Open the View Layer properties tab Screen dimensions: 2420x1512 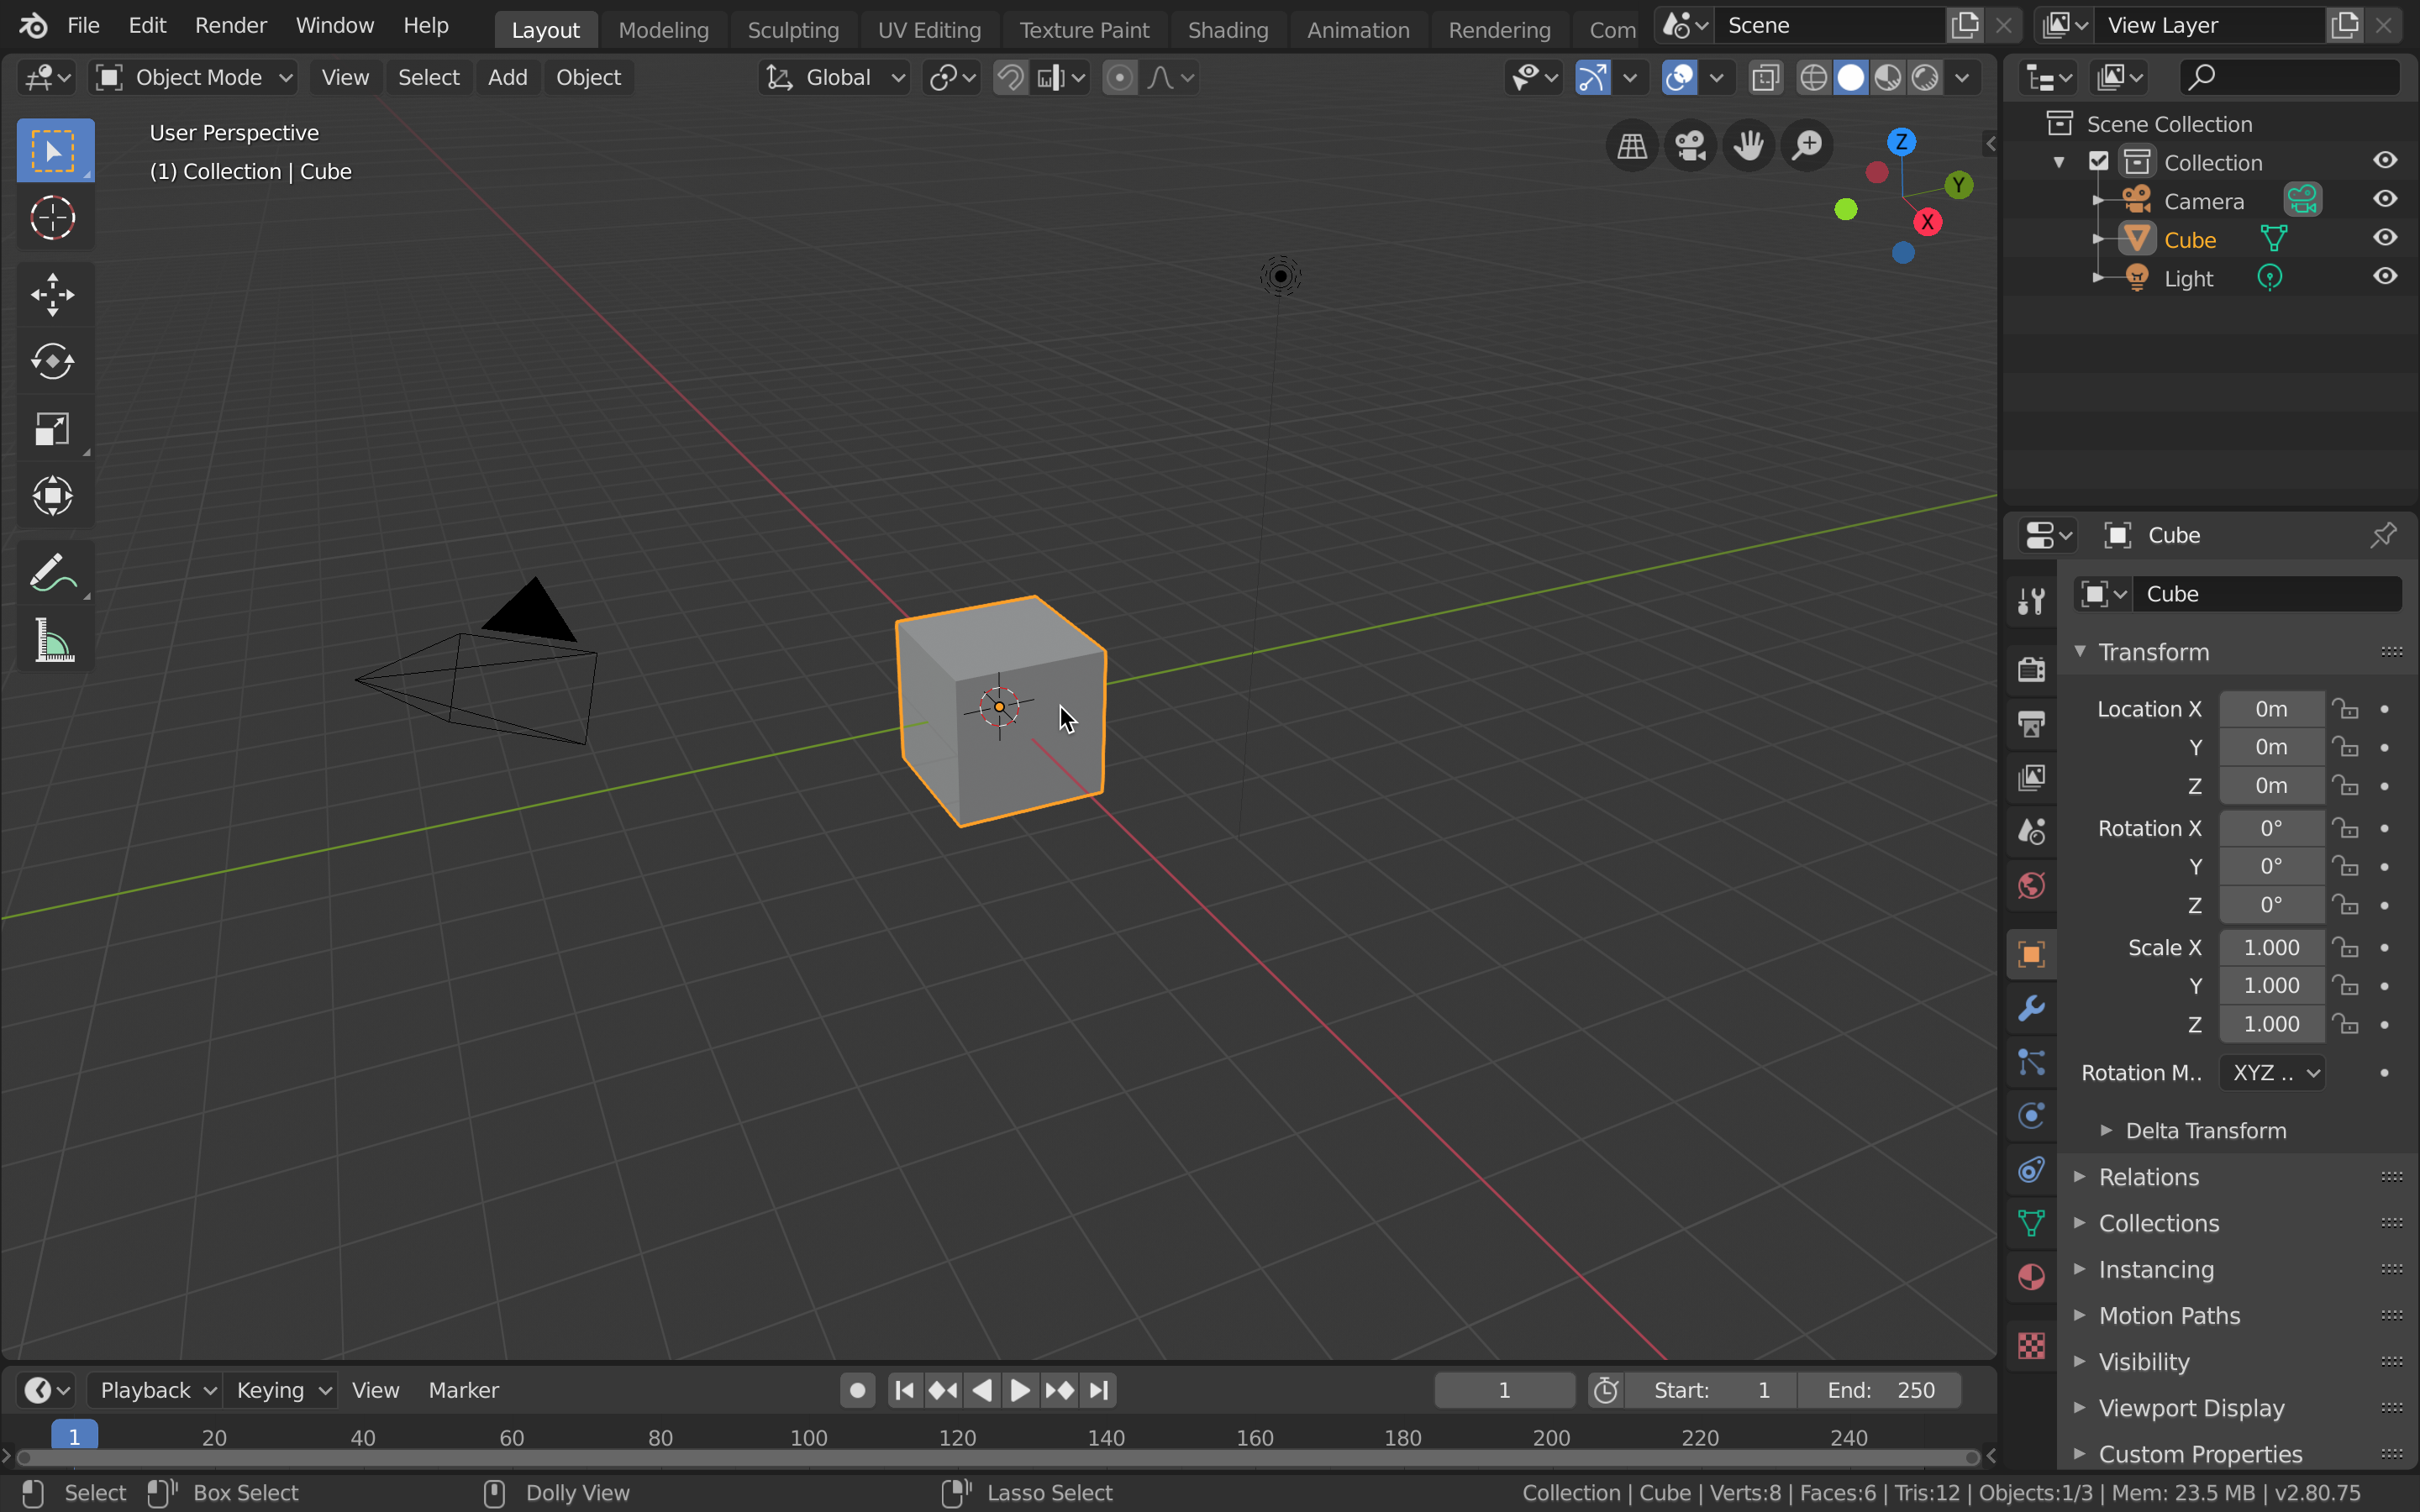tap(2031, 777)
